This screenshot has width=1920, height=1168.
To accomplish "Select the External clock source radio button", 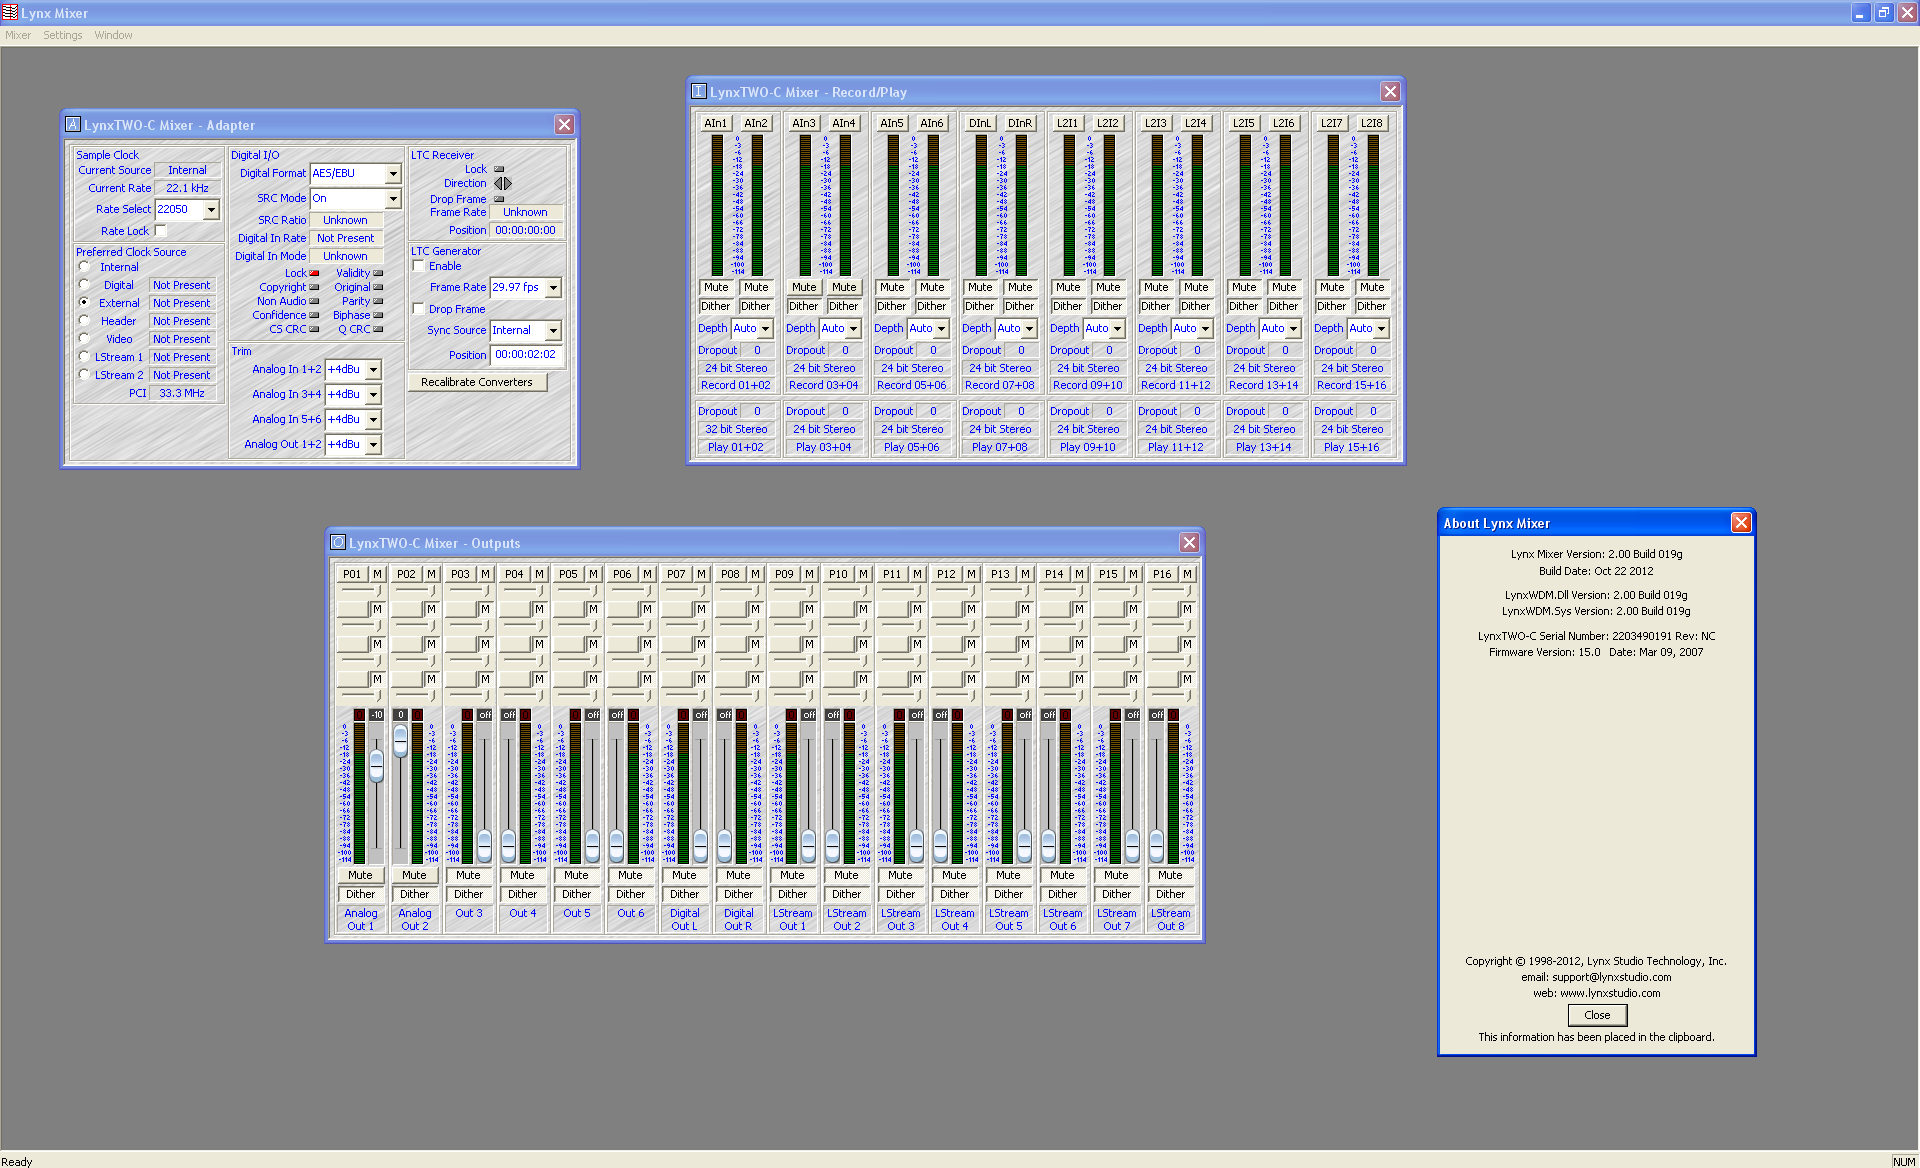I will 84,303.
